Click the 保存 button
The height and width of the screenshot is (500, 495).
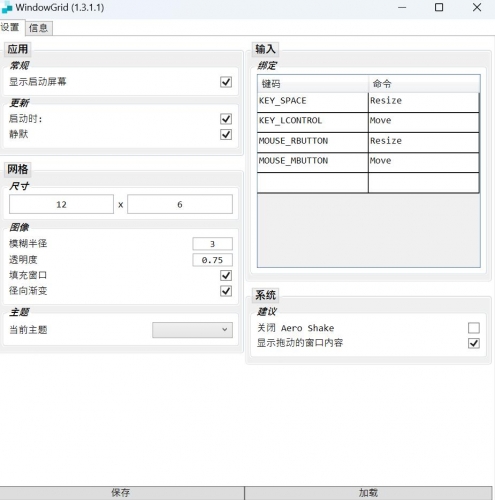coord(122,493)
